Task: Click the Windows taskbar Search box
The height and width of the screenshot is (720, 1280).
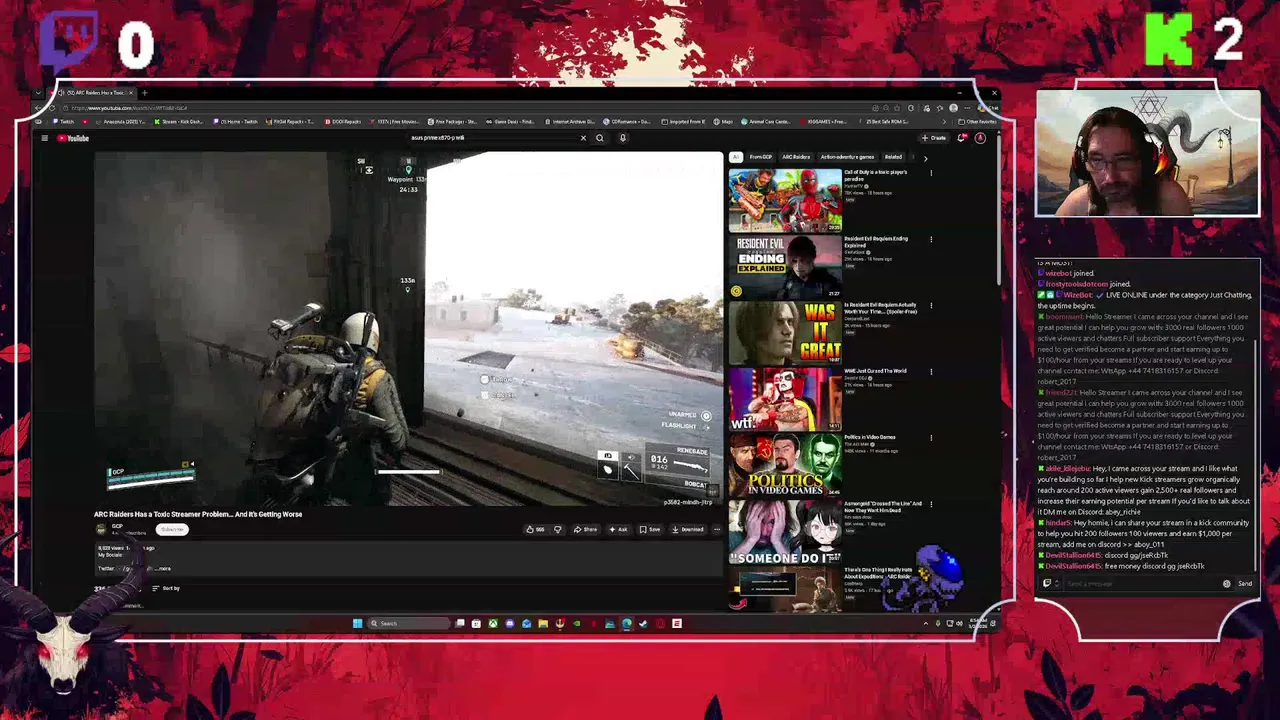Action: [407, 623]
